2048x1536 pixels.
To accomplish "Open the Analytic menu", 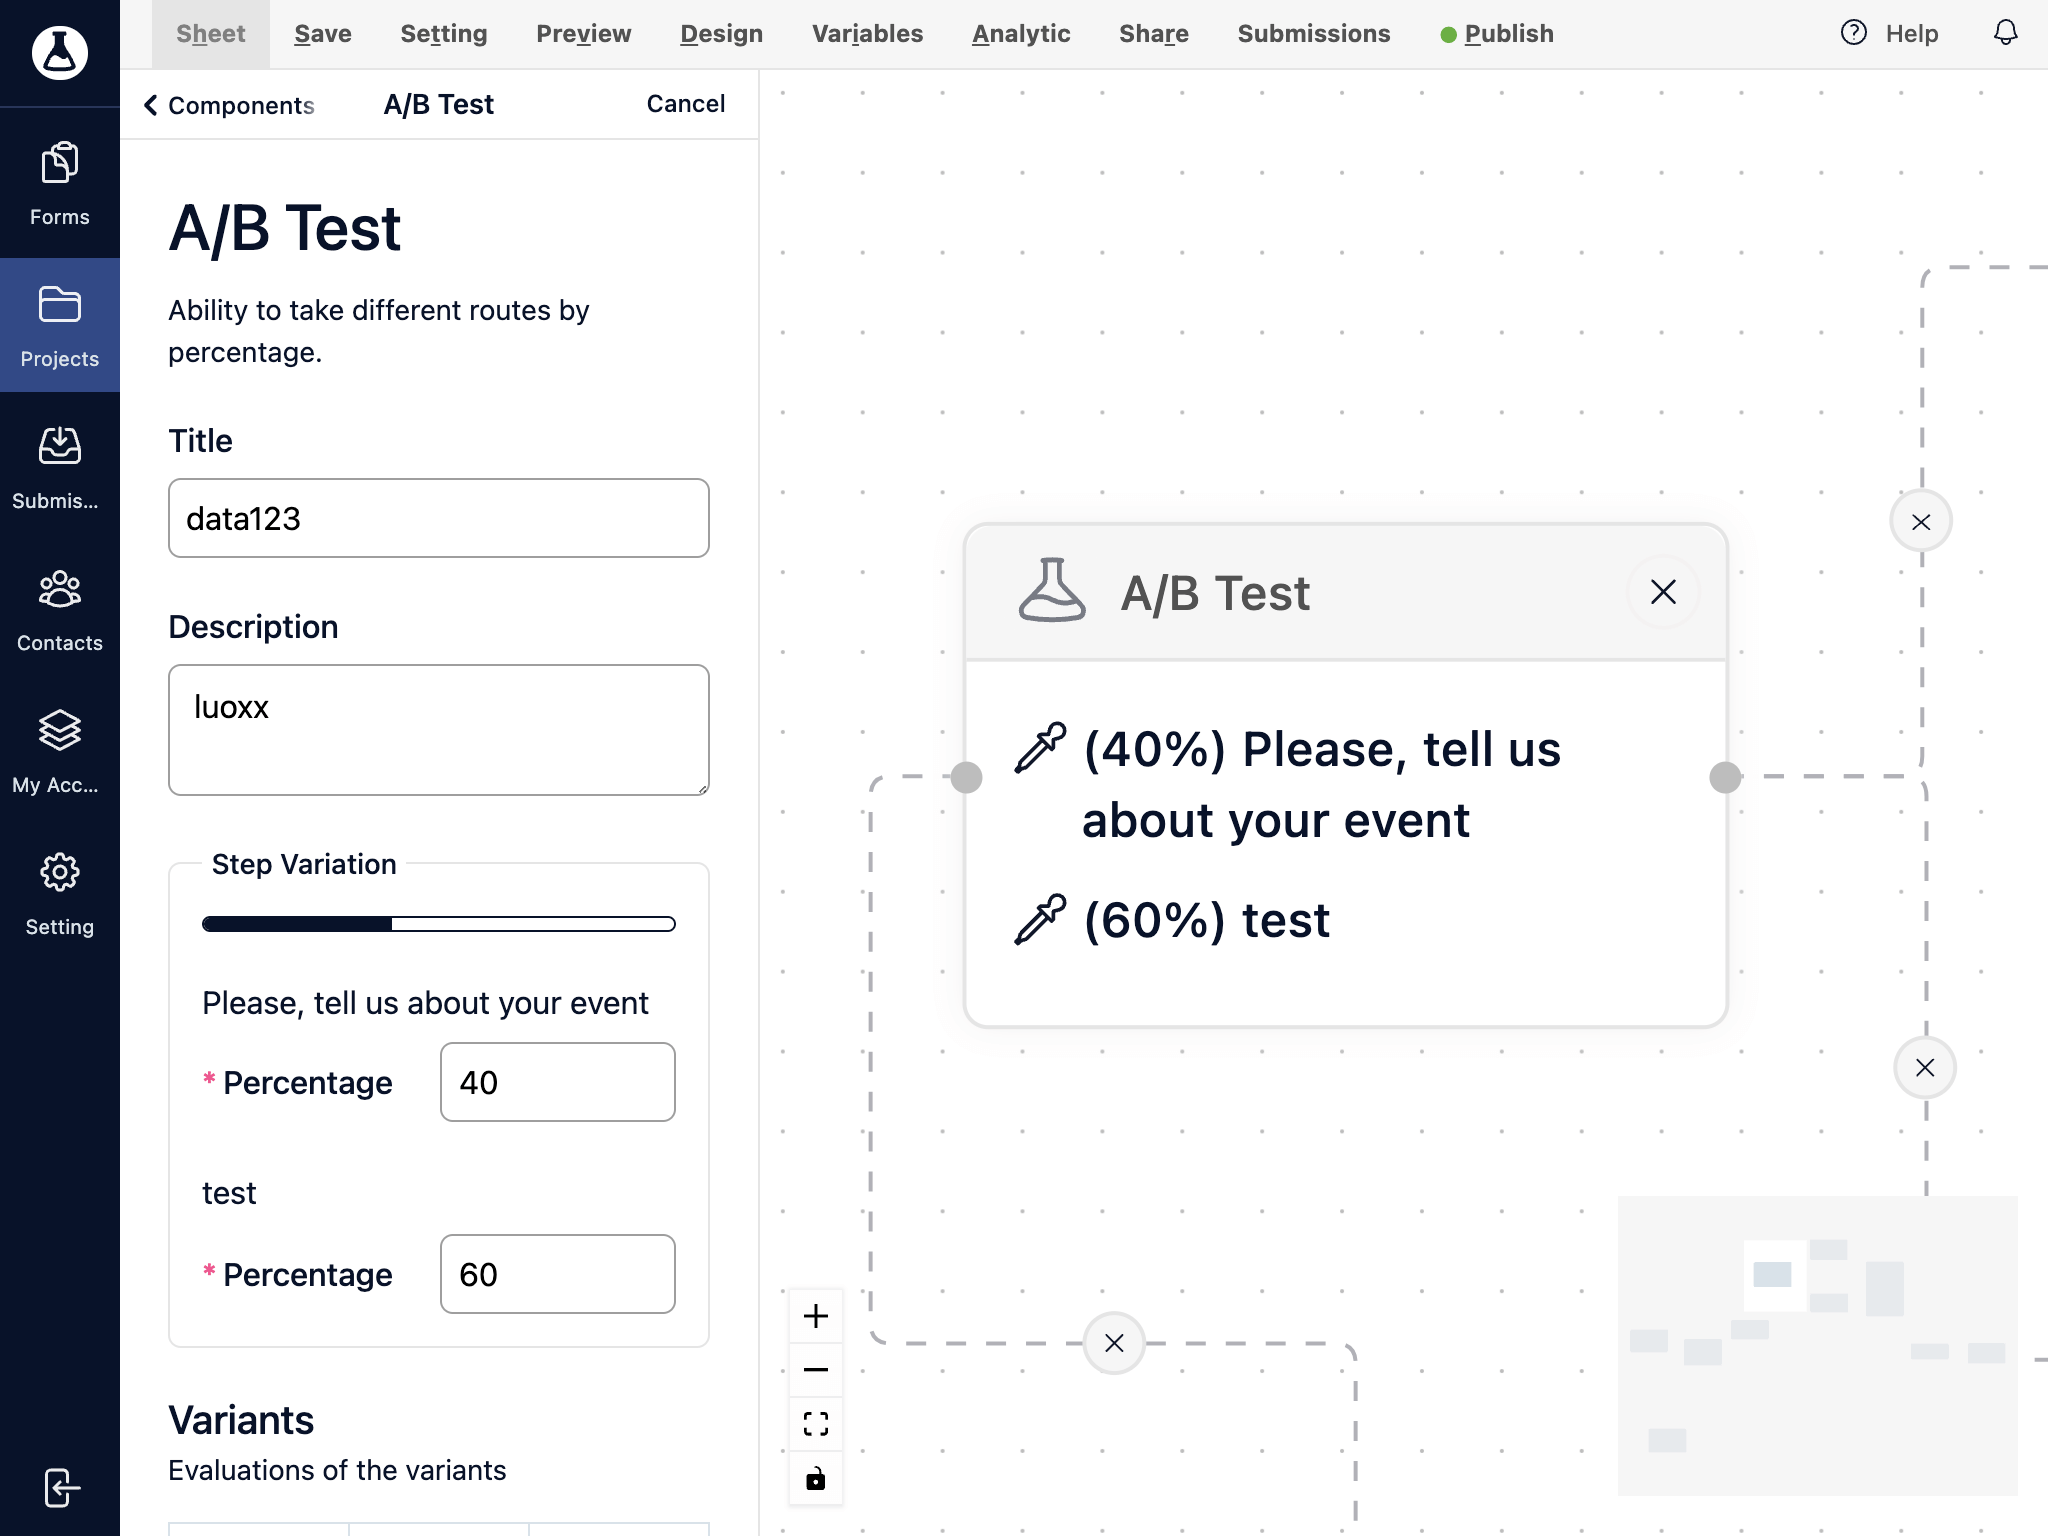I will (1022, 34).
